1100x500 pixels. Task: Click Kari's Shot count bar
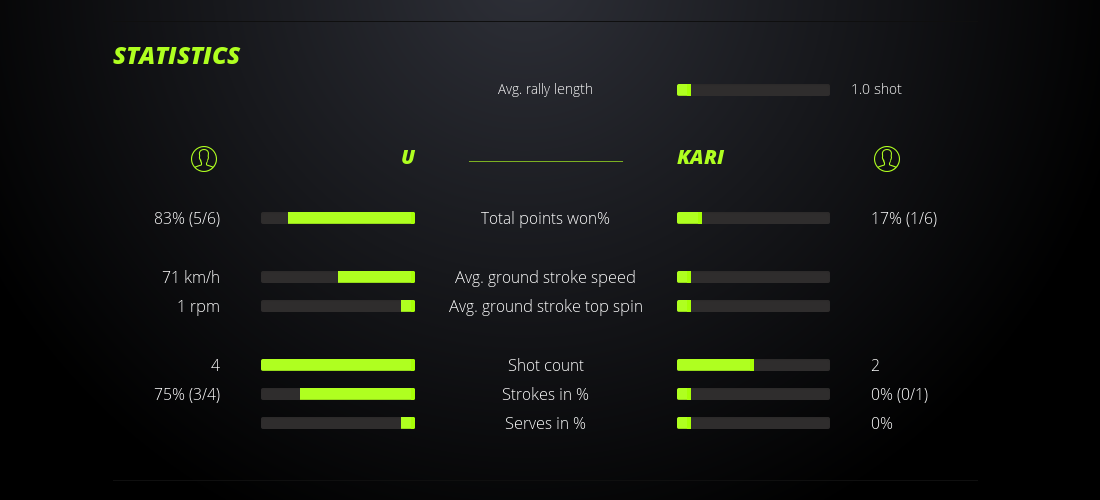[x=753, y=365]
